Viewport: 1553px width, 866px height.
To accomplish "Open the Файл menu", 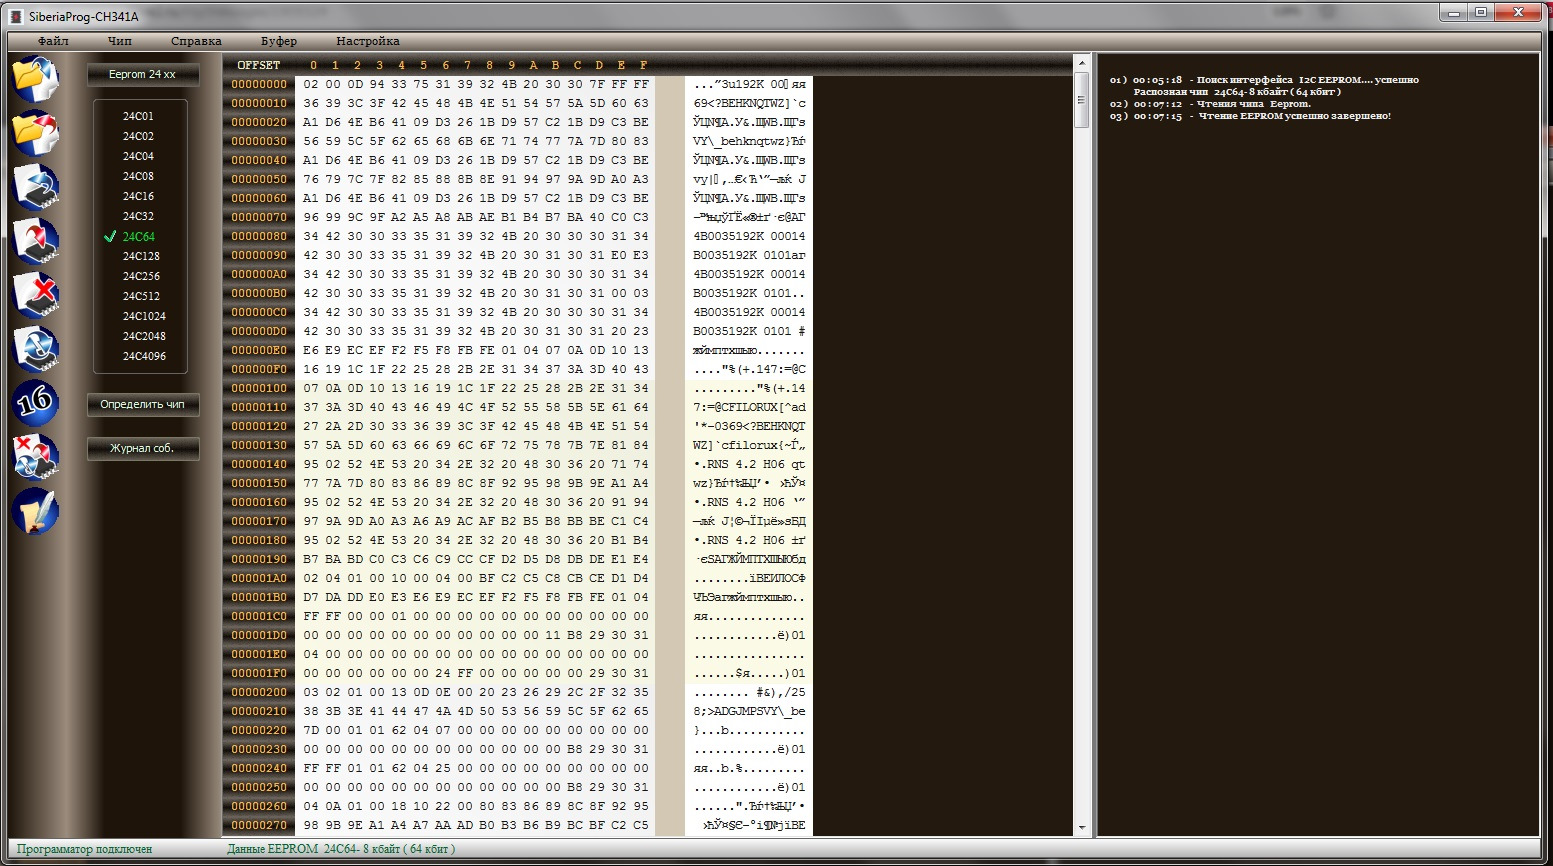I will point(53,41).
